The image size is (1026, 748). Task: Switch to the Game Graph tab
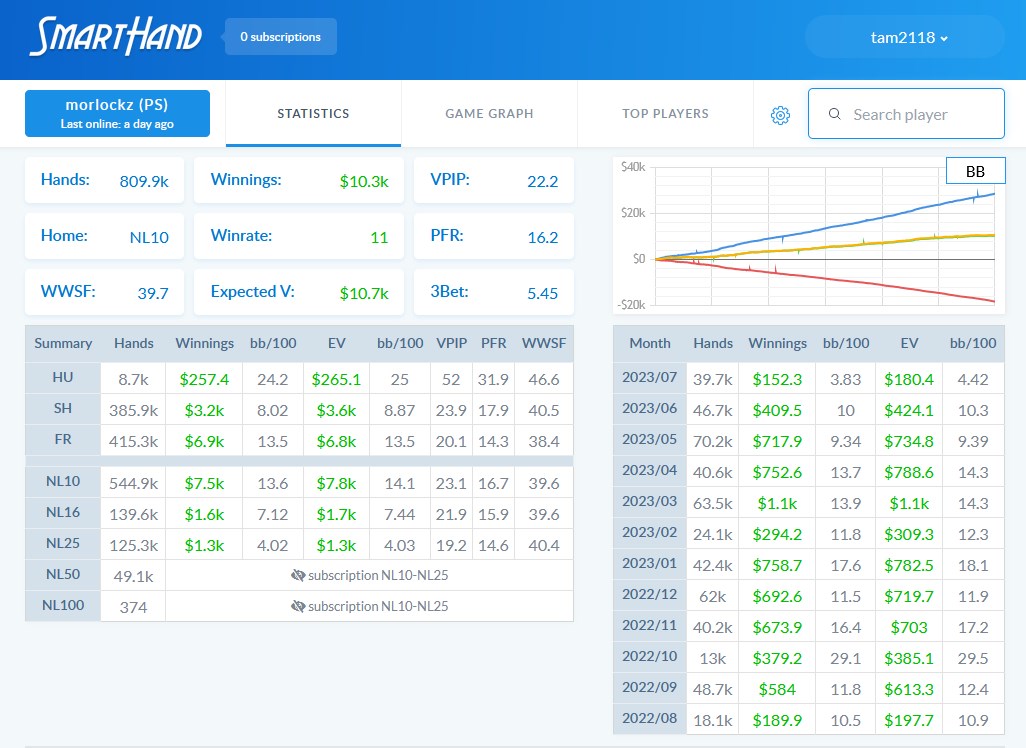489,114
